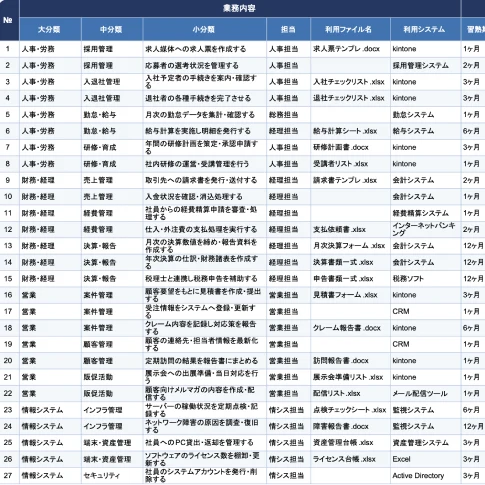Select cell 採用管理システム
Screen dimensions: 485x485
(x=425, y=65)
